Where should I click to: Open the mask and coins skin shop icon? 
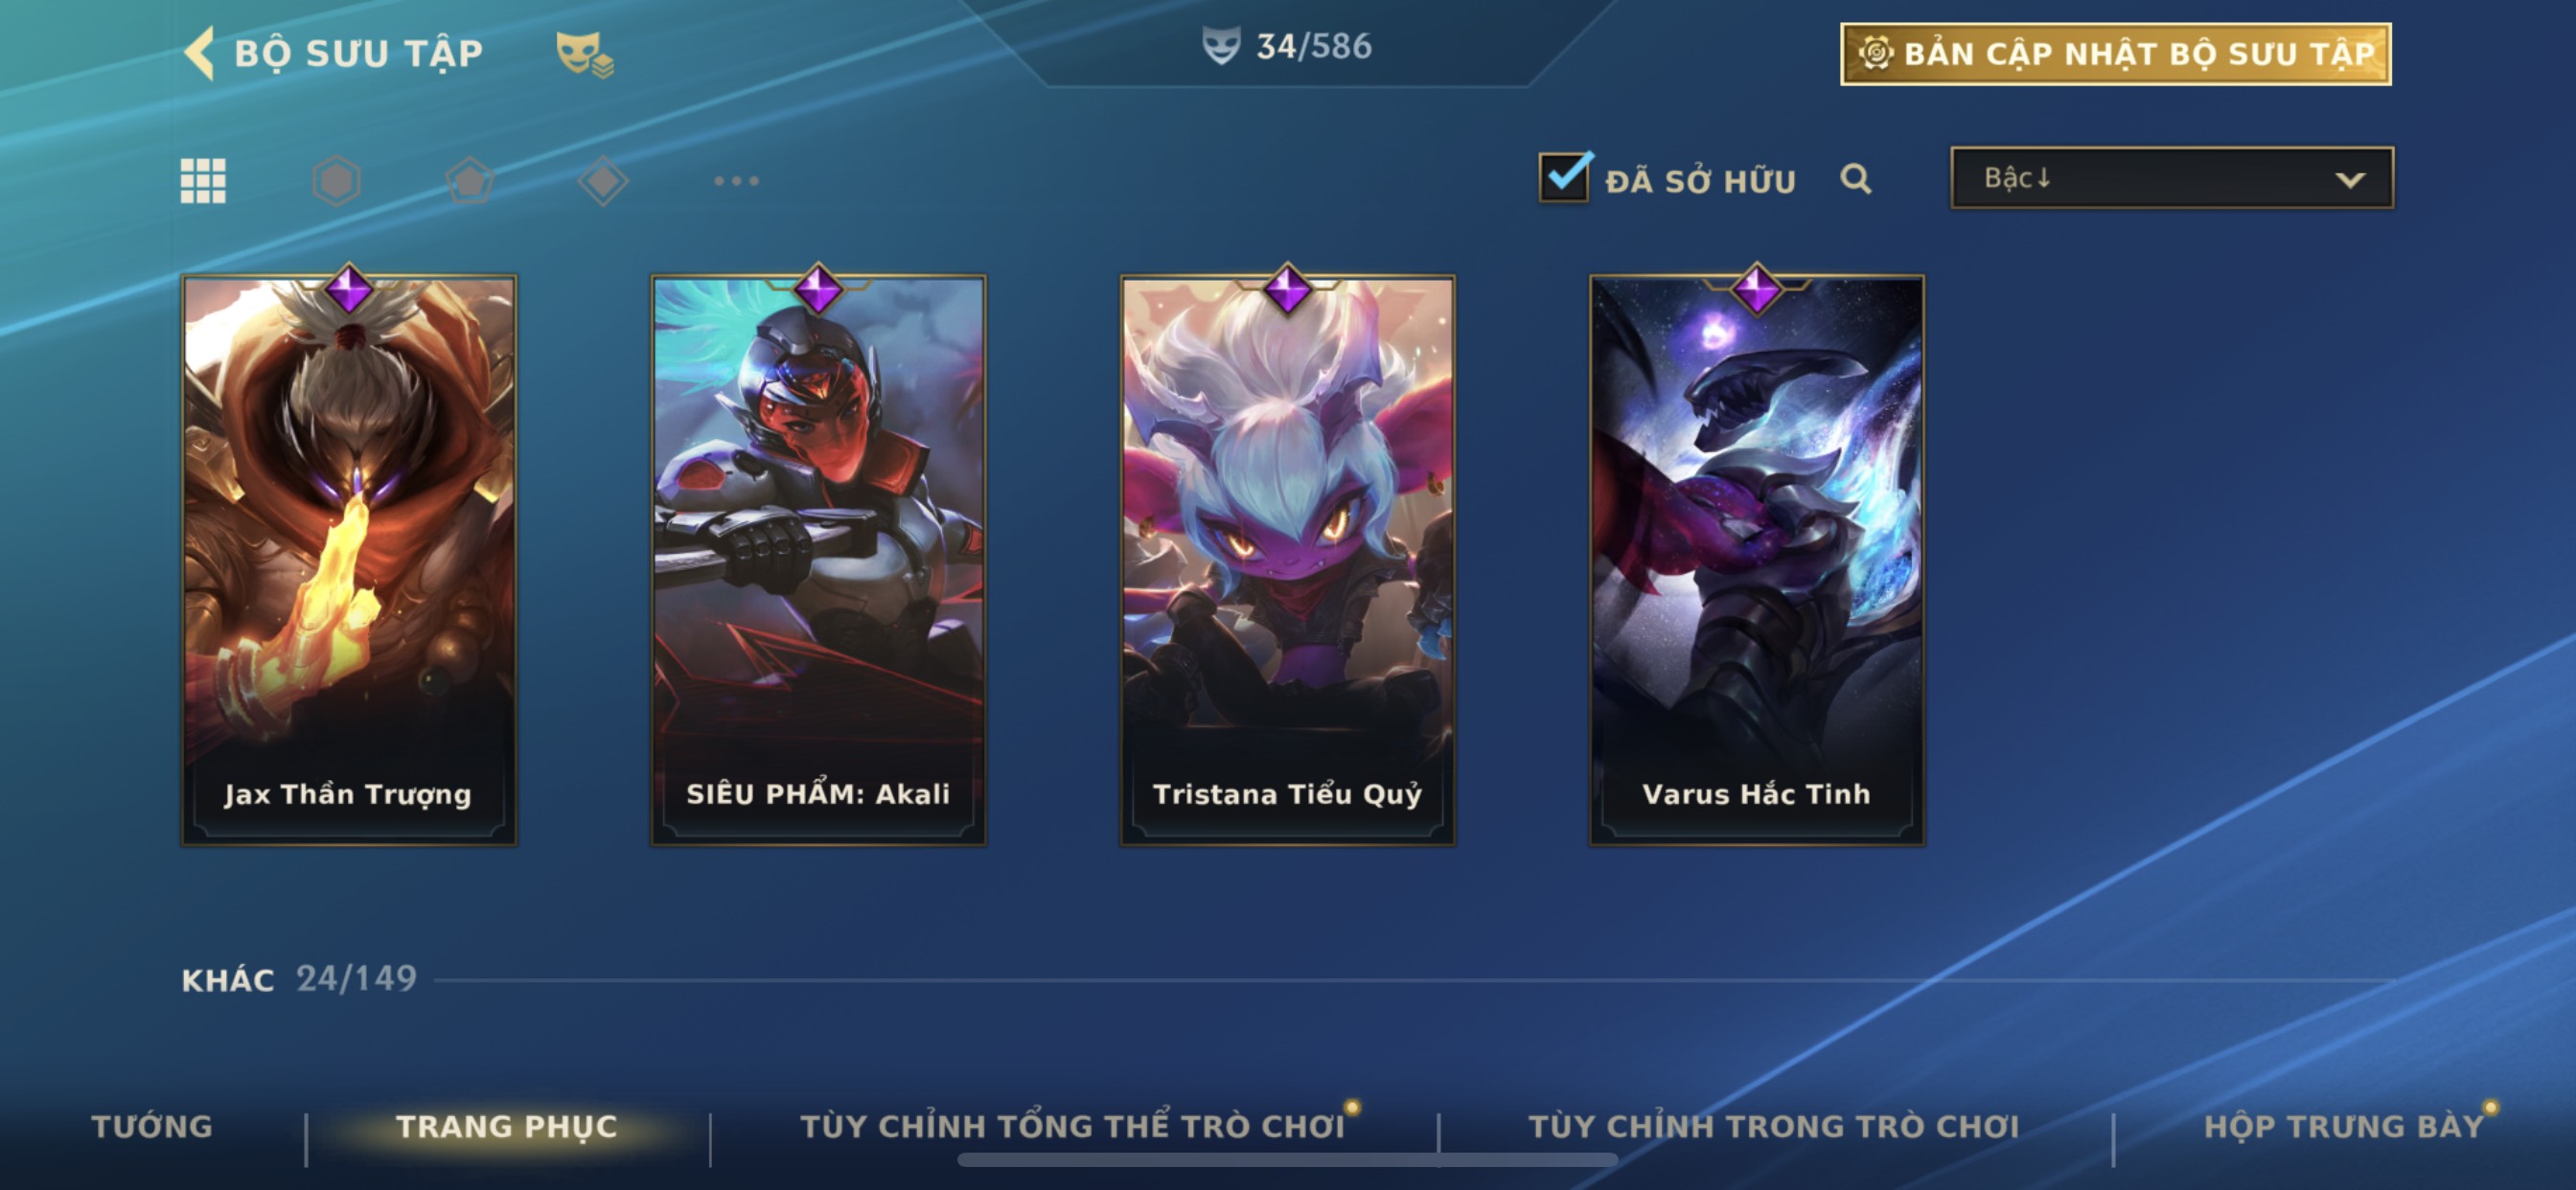coord(585,53)
